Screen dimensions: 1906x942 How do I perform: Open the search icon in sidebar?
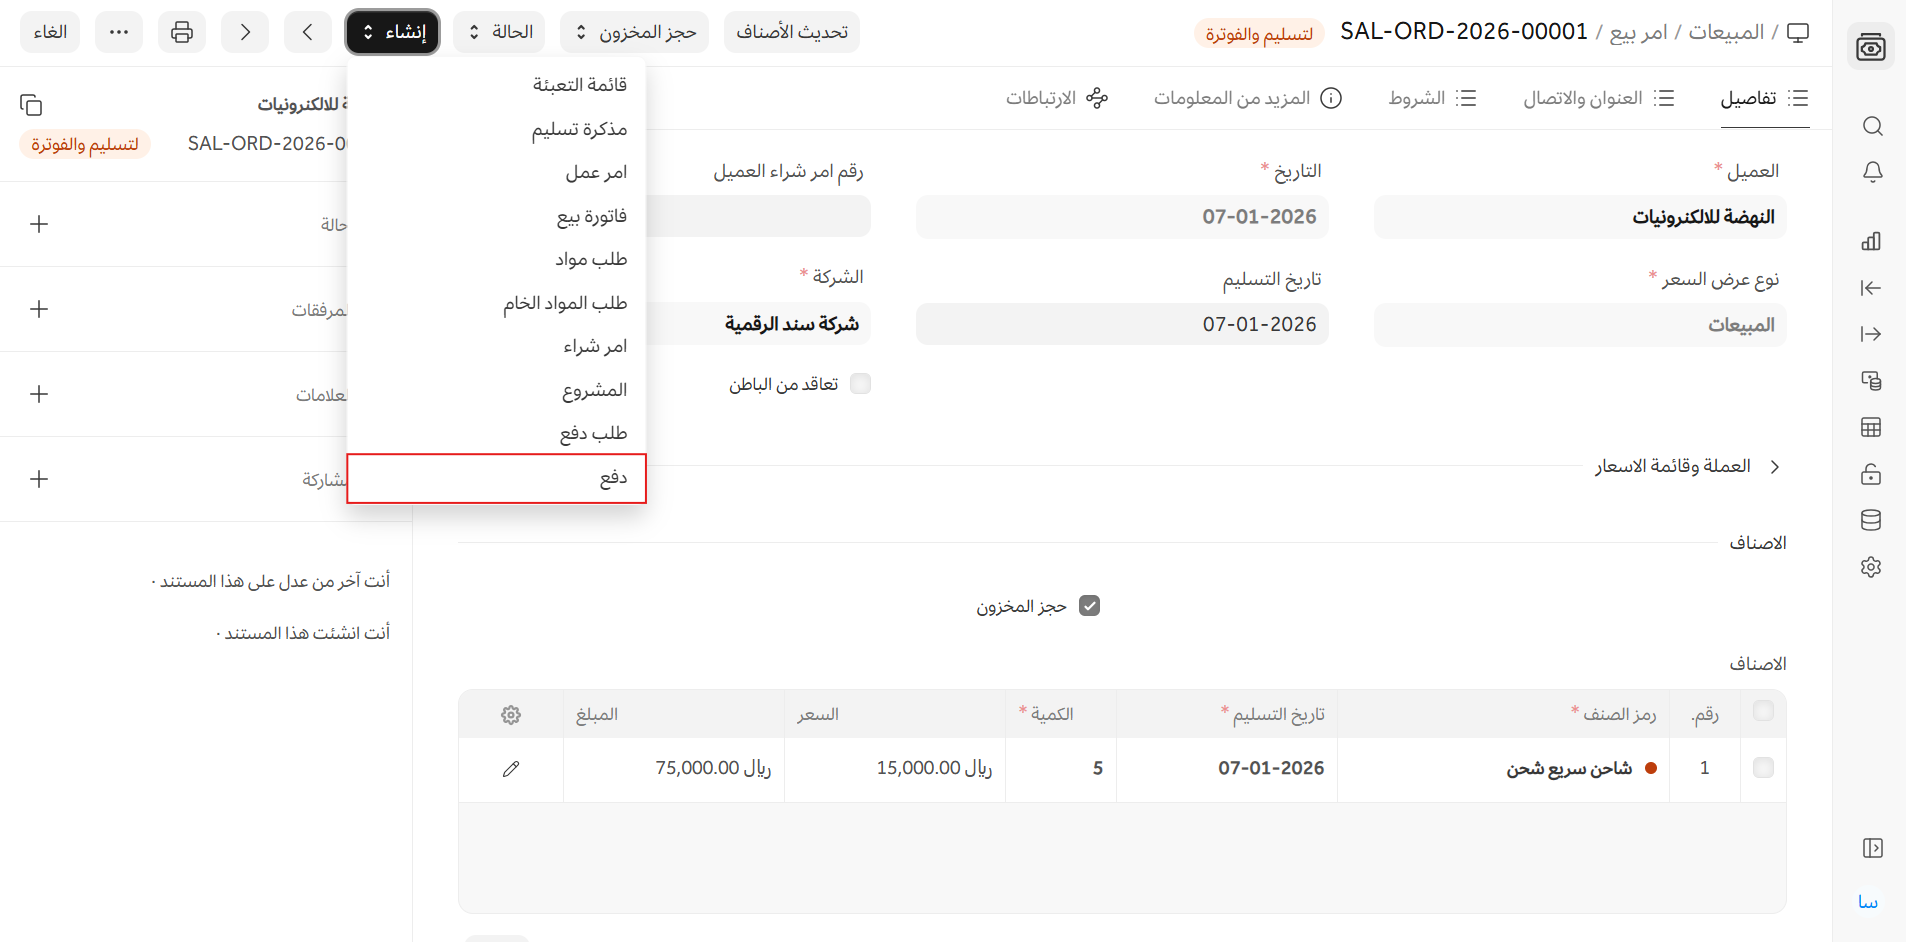point(1872,126)
